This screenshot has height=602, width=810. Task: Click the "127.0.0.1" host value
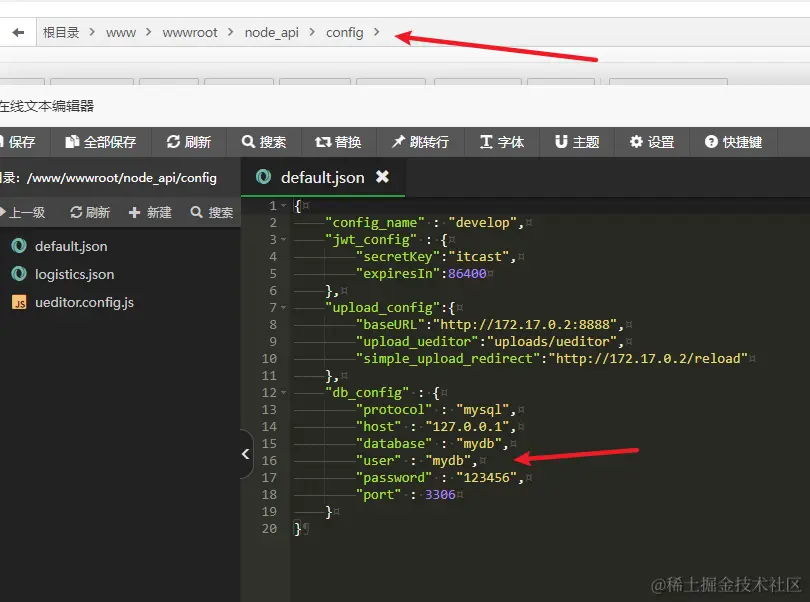pos(468,427)
